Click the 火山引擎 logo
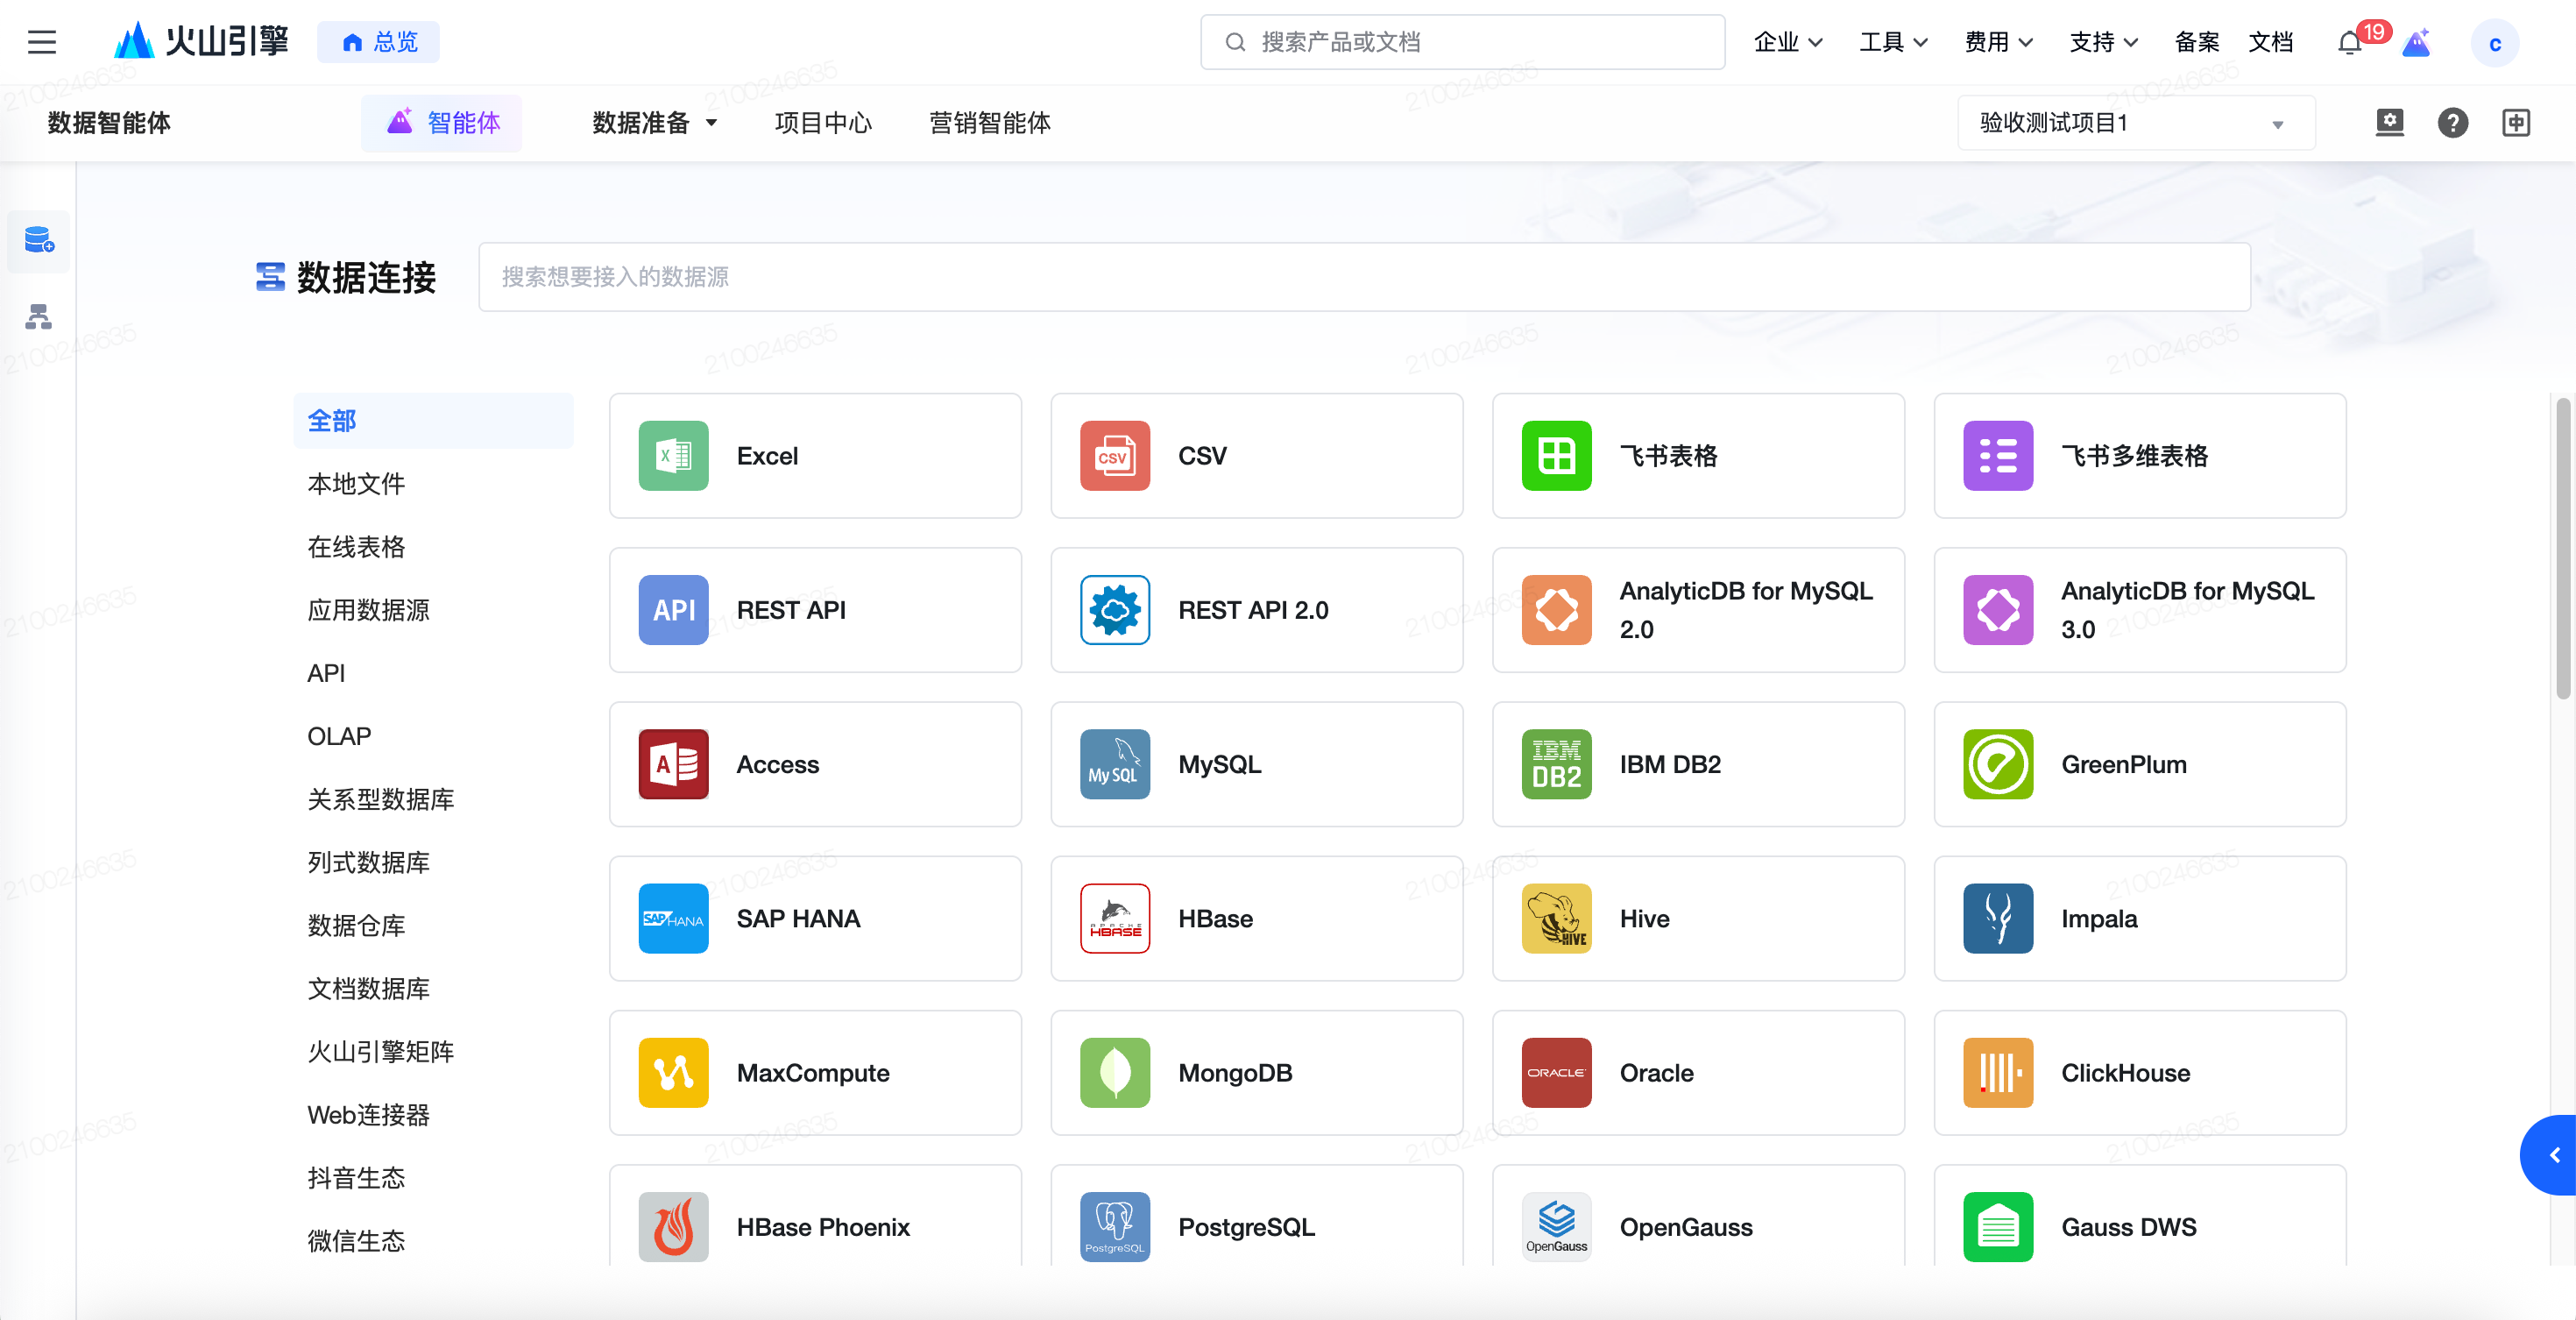Viewport: 2576px width, 1320px height. (201, 42)
